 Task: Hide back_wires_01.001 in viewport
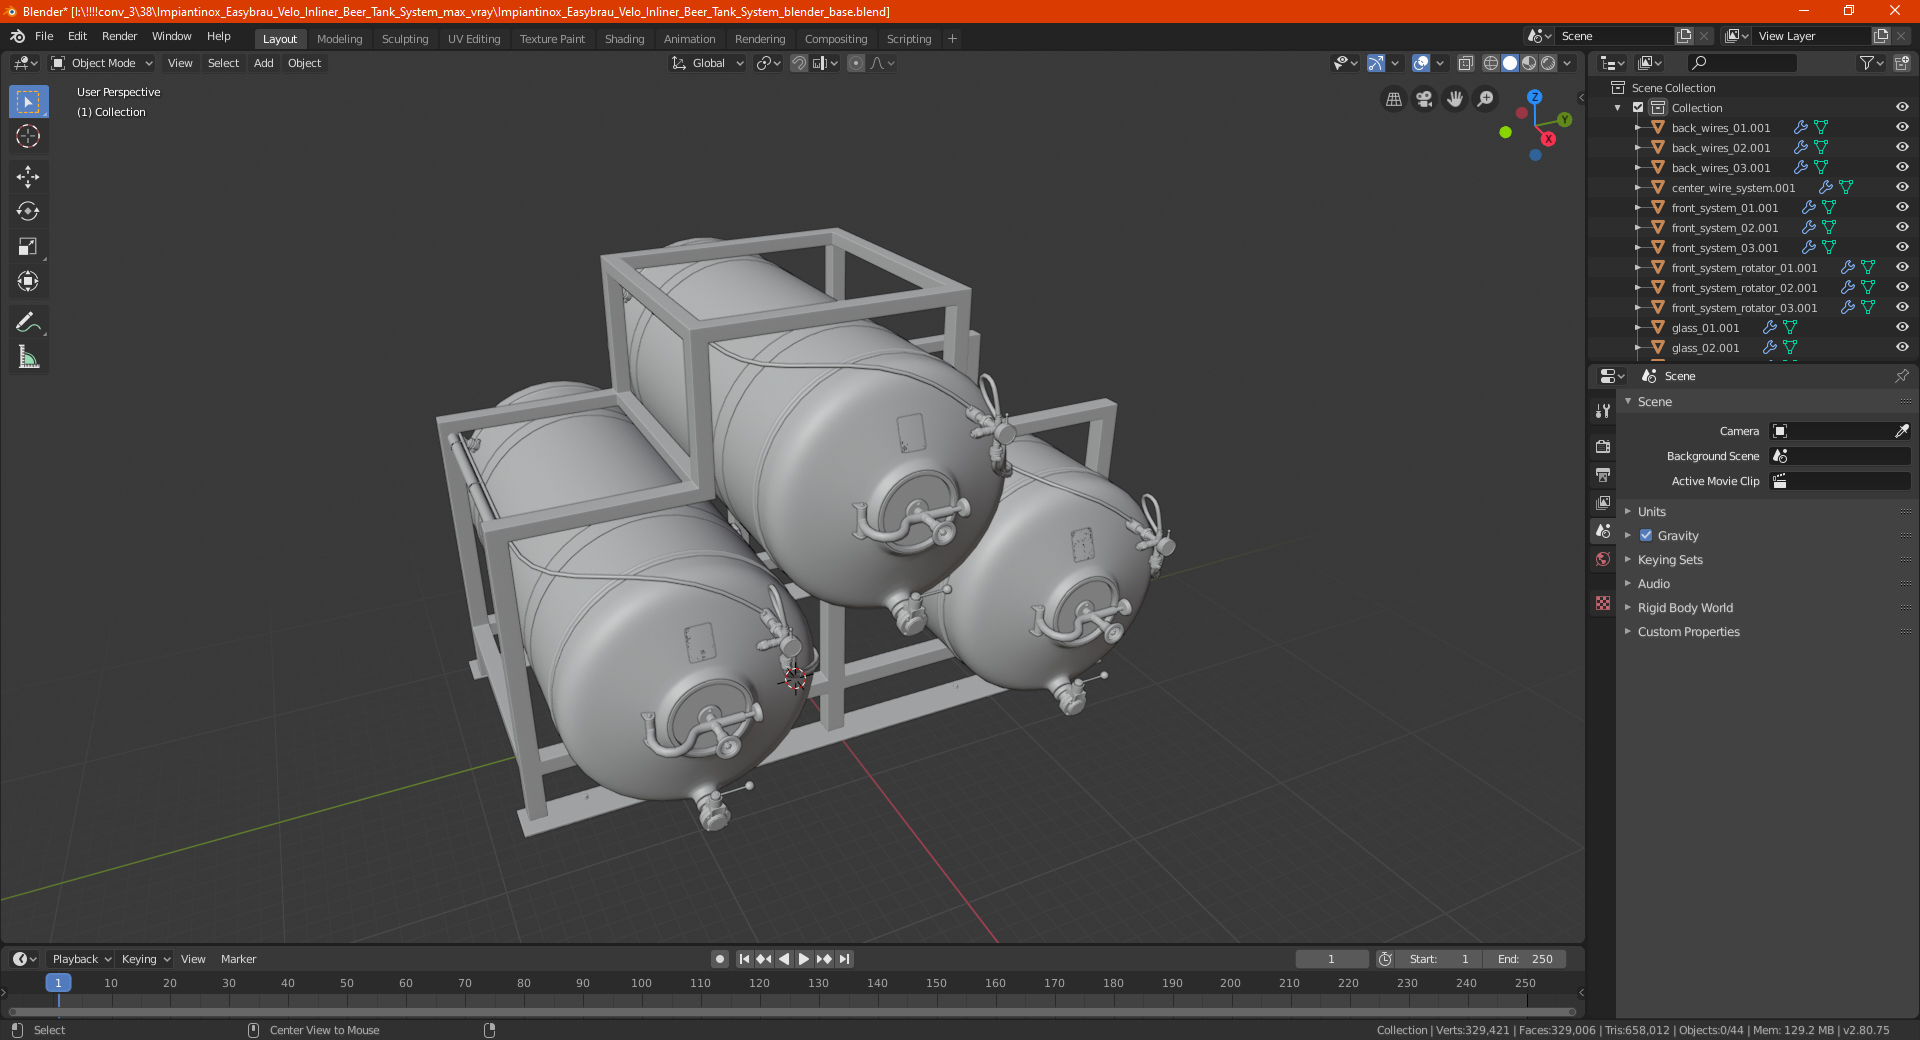point(1902,128)
